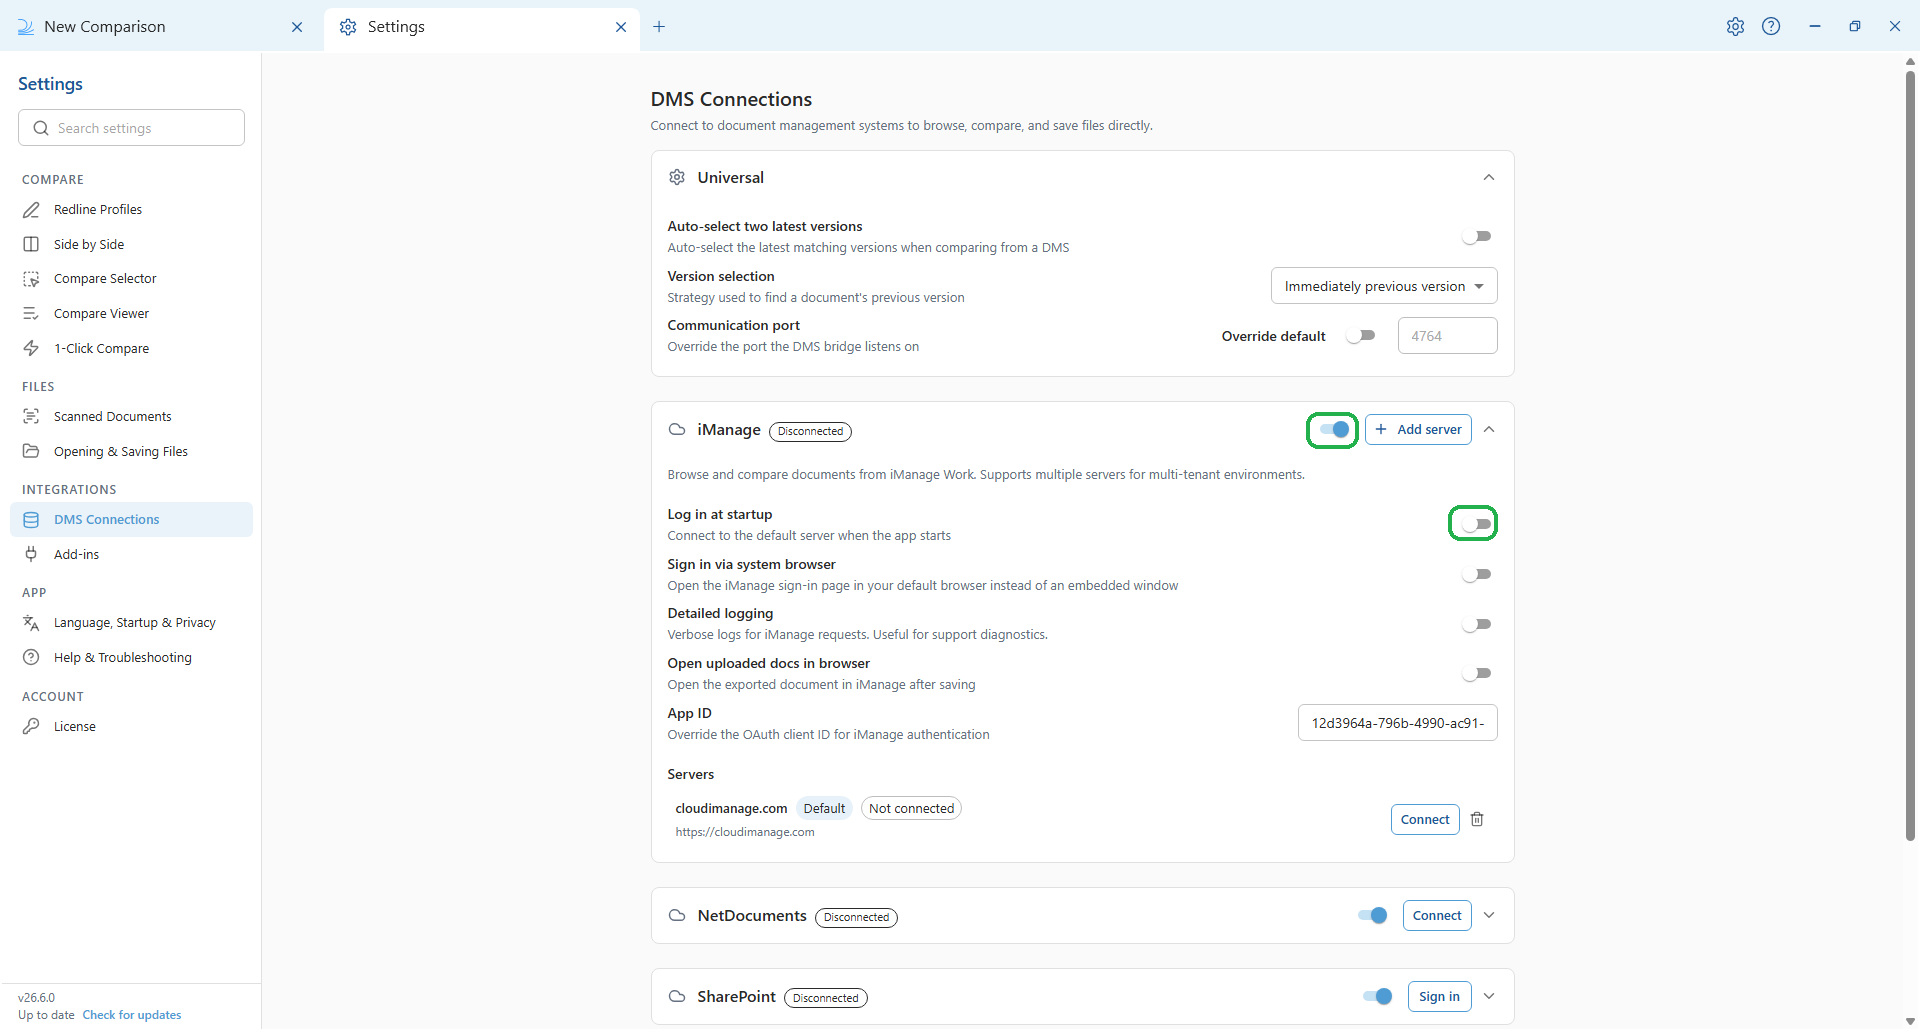This screenshot has width=1920, height=1032.
Task: Select the Settings tab
Action: pos(482,27)
